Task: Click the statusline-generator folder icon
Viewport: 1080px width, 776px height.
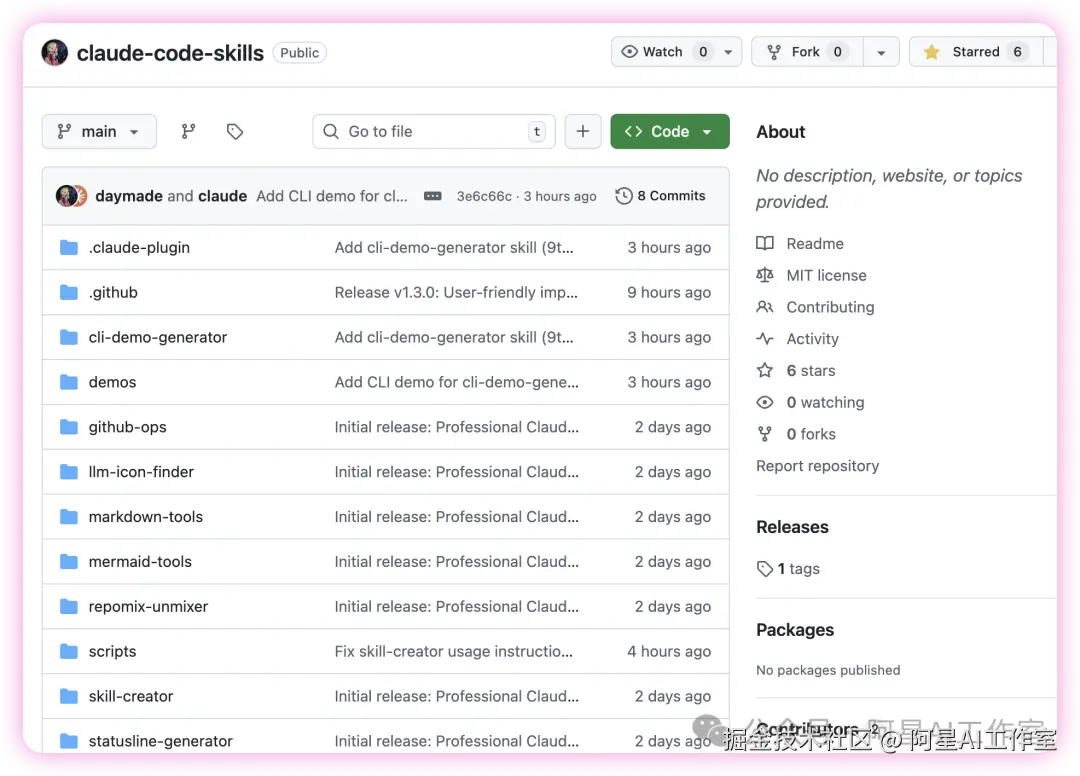Action: [x=69, y=741]
